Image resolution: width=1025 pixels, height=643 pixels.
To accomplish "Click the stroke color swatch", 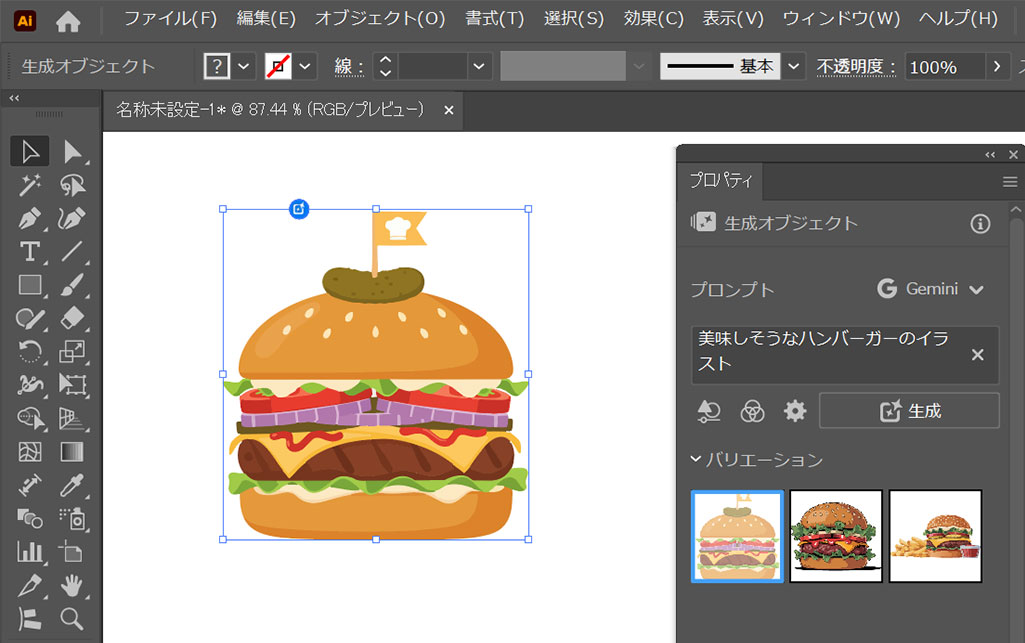I will pos(278,67).
